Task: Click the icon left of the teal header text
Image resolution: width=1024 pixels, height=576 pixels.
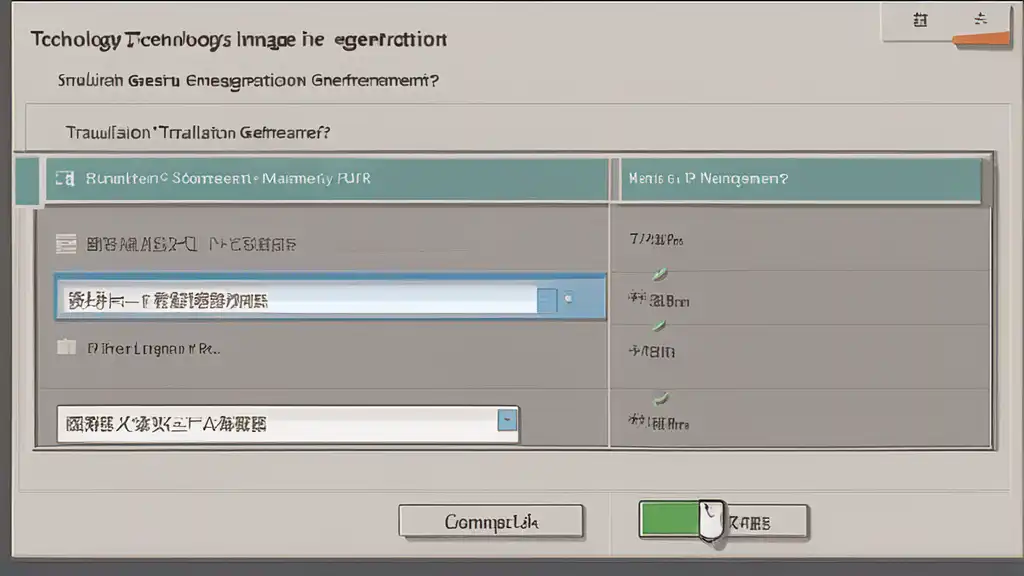Action: pyautogui.click(x=65, y=179)
